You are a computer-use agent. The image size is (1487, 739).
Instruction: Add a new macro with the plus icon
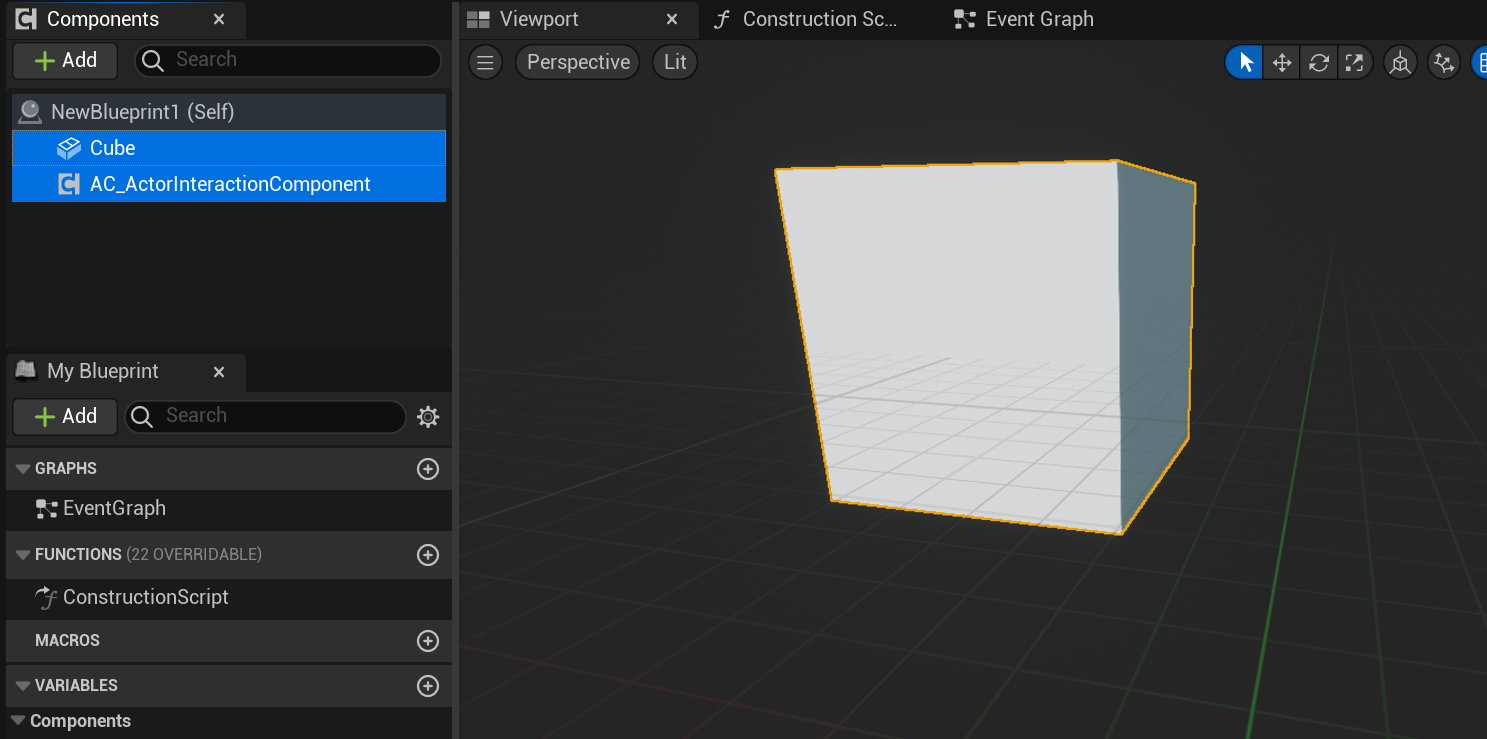tap(428, 641)
